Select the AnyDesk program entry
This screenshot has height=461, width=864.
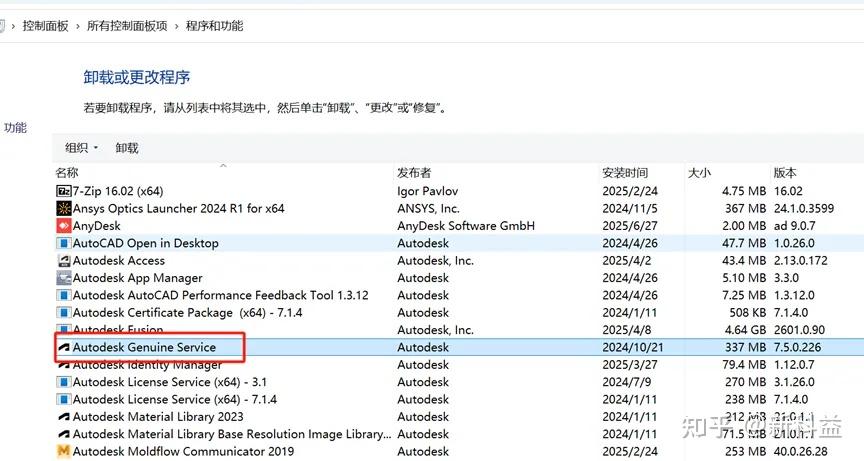96,226
